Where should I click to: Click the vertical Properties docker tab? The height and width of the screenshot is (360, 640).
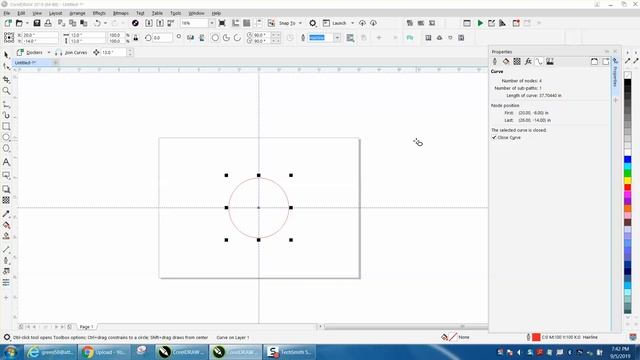click(x=615, y=73)
